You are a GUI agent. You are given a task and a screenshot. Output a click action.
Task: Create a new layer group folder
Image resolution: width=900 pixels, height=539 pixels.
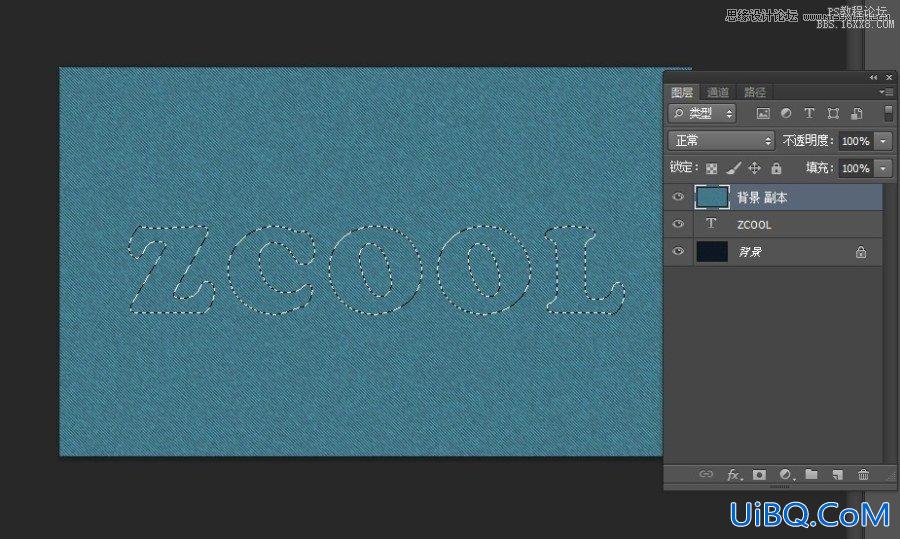click(x=811, y=474)
